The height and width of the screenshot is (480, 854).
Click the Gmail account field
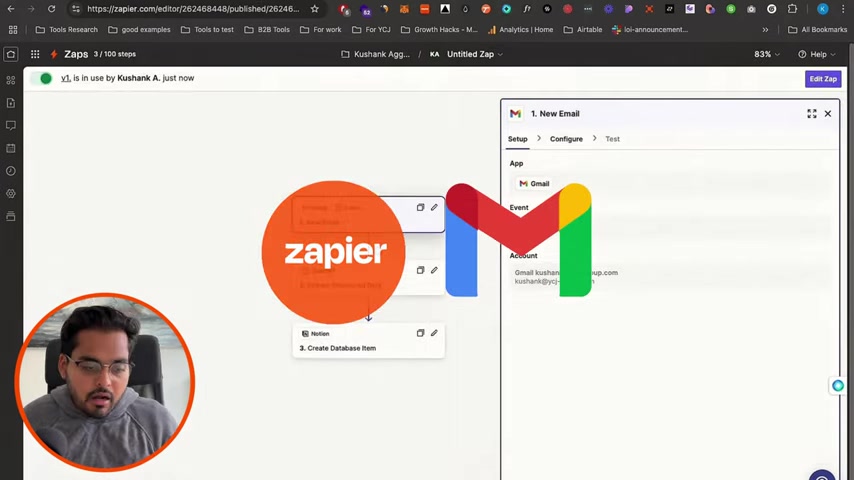[671, 277]
